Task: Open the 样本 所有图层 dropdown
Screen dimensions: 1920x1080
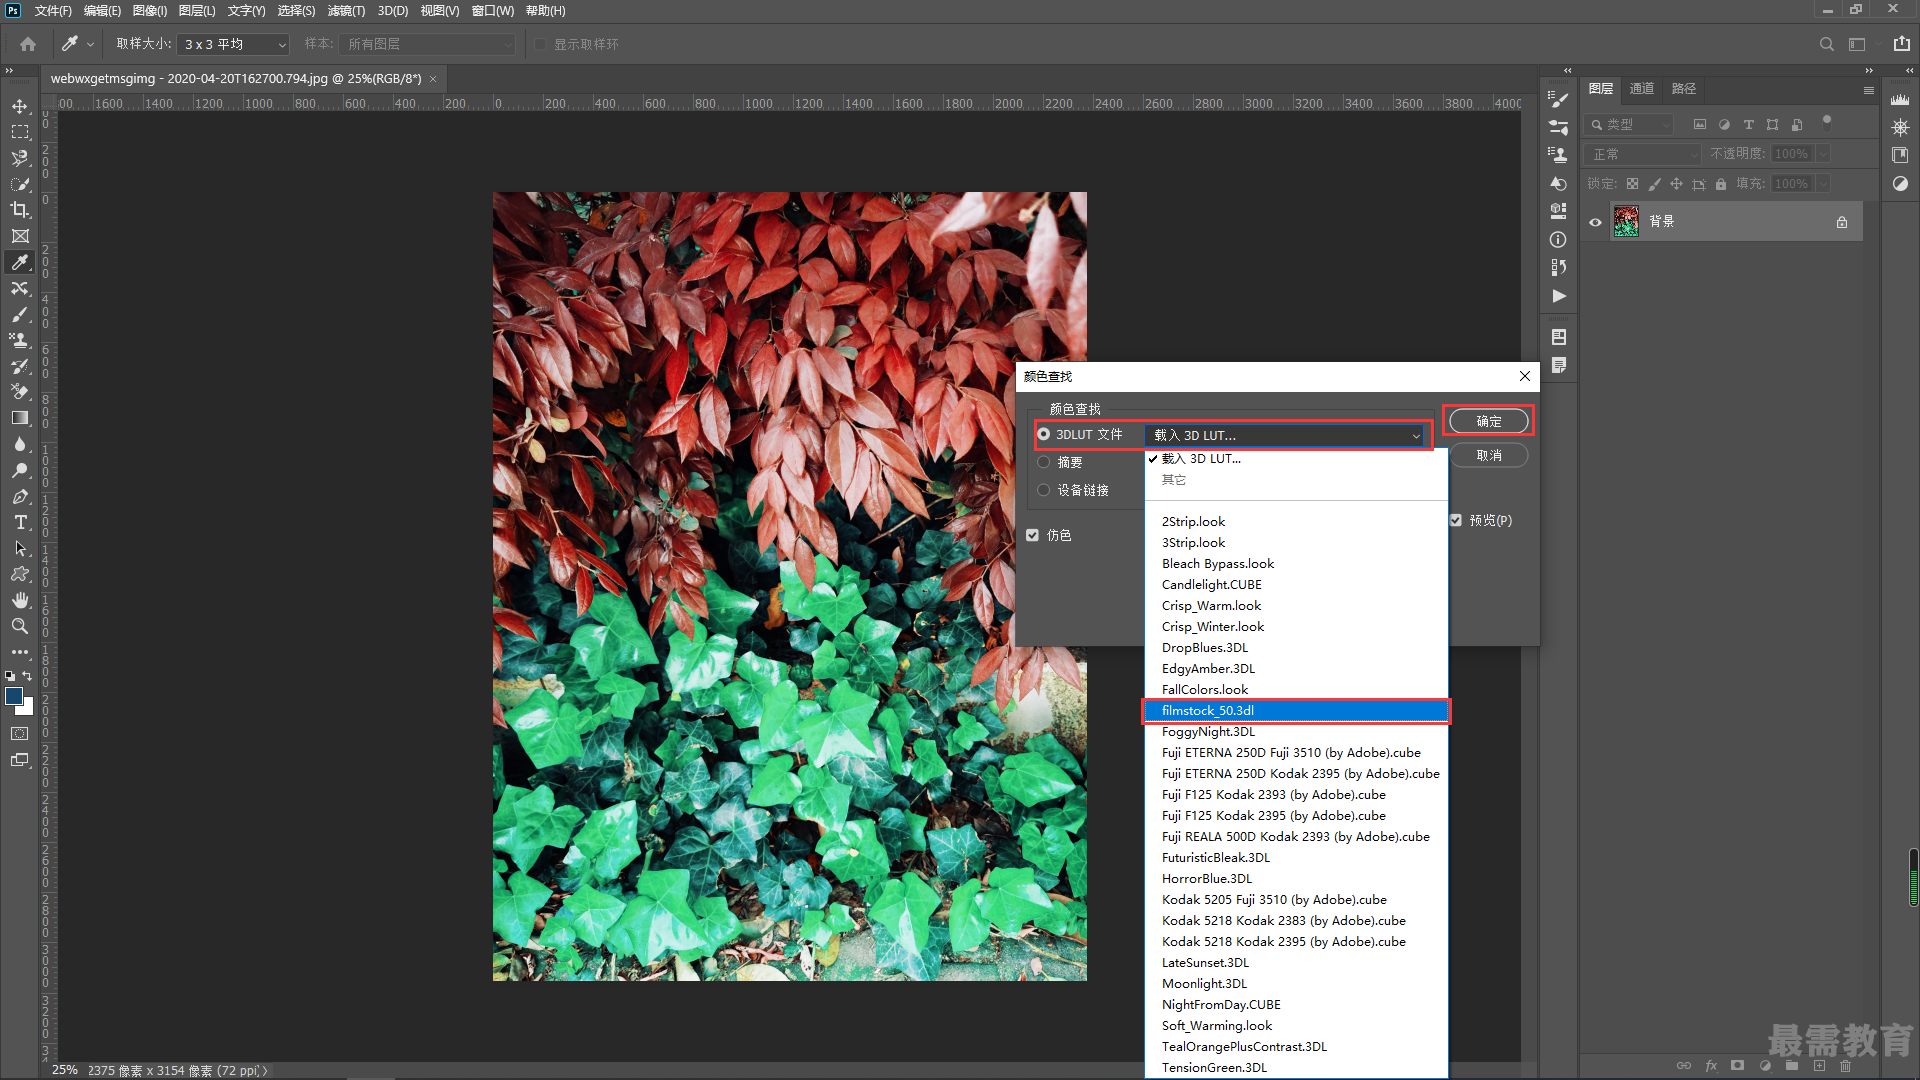Action: [x=427, y=44]
